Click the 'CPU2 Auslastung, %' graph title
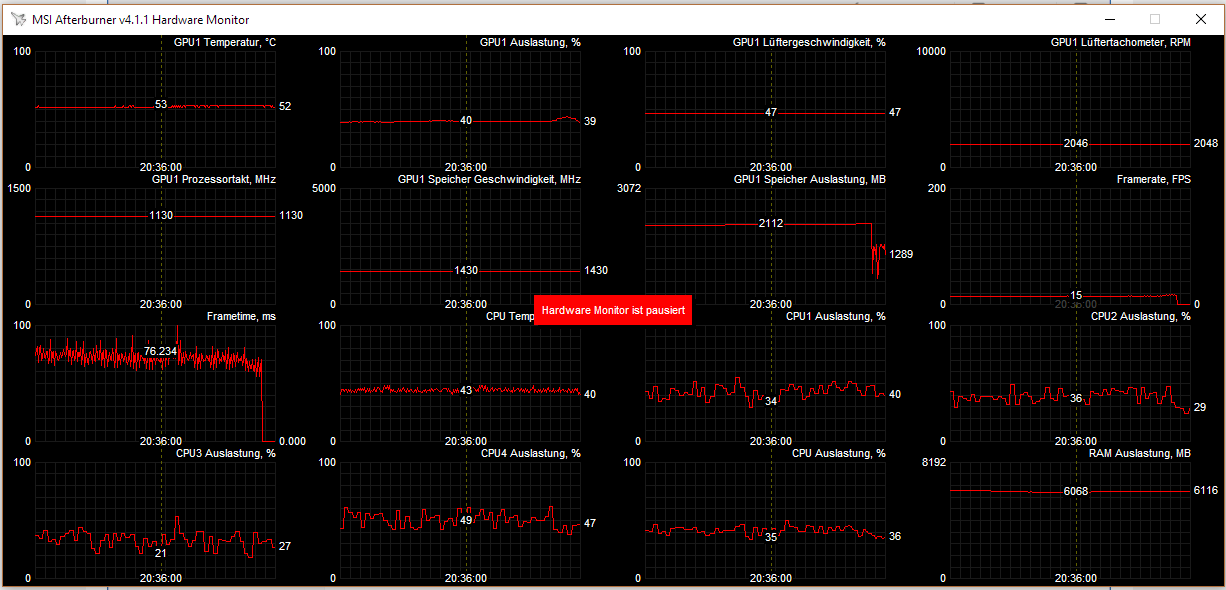Screen dimensions: 1226x590 (x=1141, y=316)
